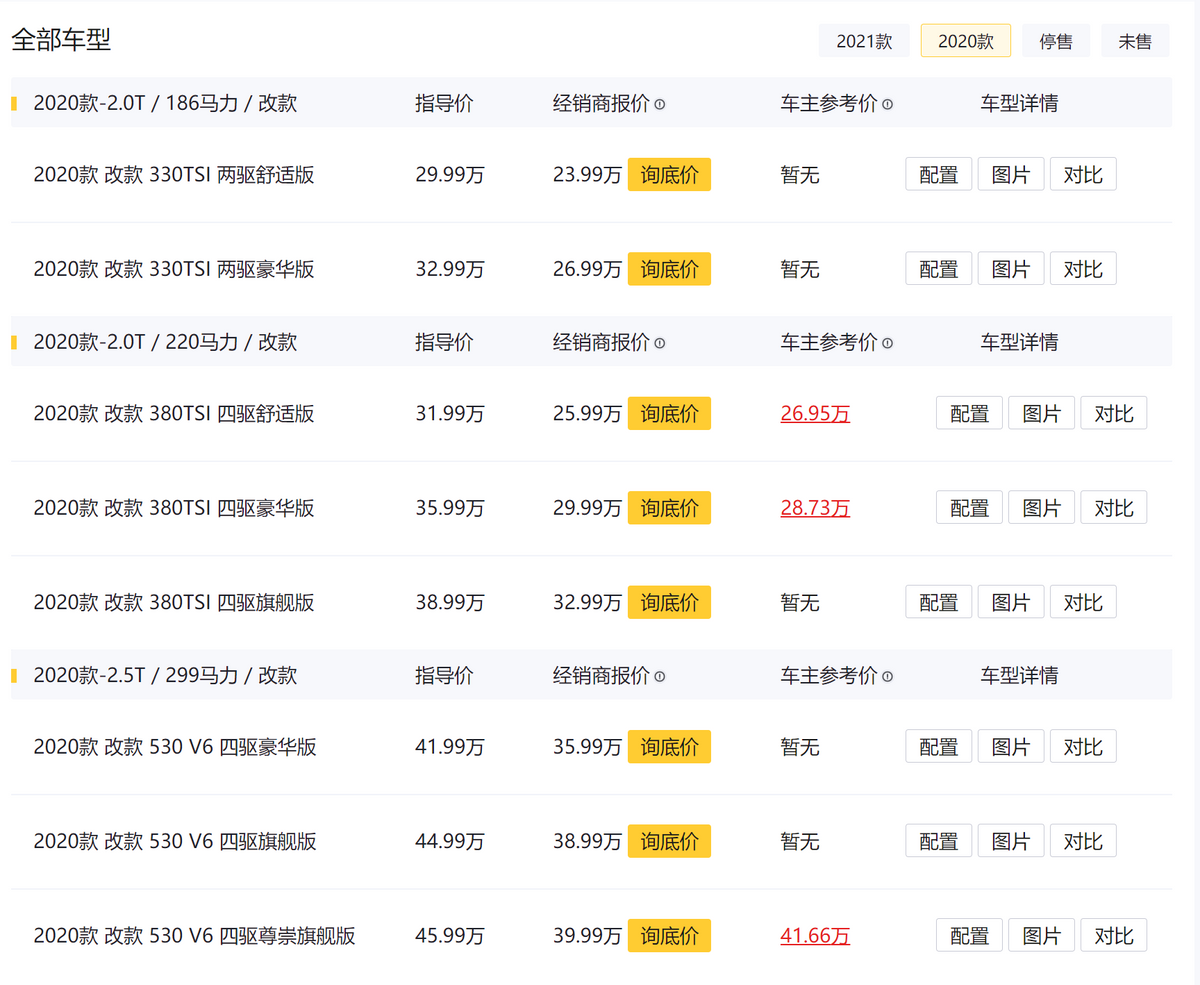Click info icon beside first 车主参考价 header
Image resolution: width=1200 pixels, height=985 pixels.
point(888,104)
